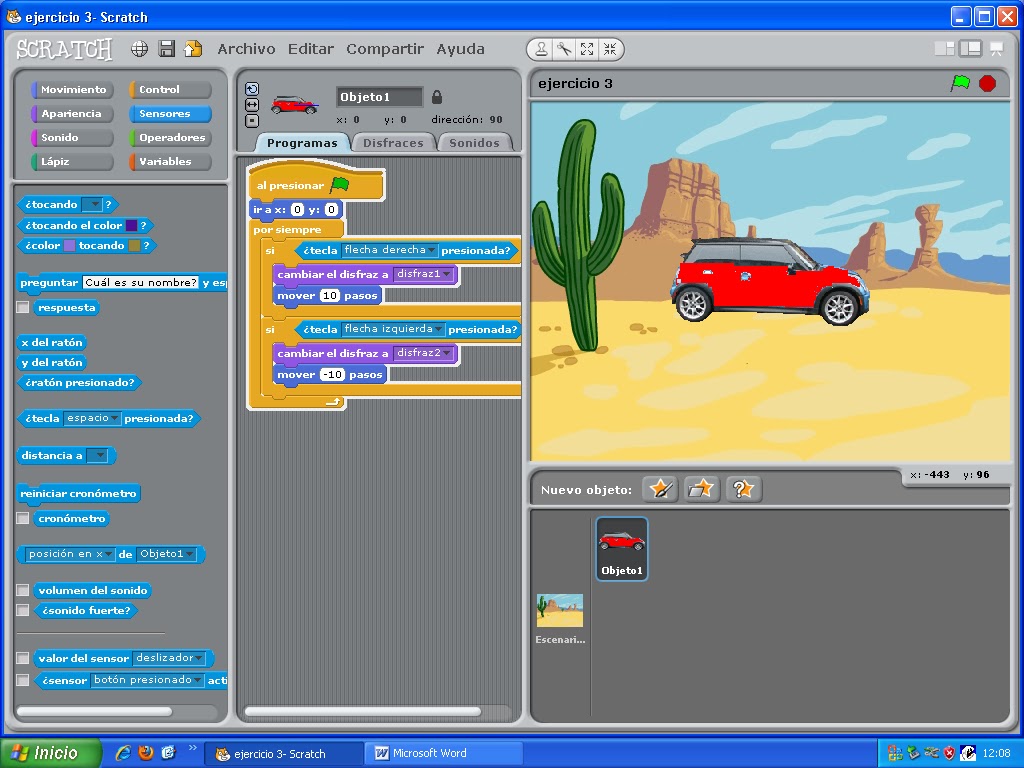The height and width of the screenshot is (768, 1024).
Task: Select the Movimiento block category
Action: click(x=72, y=89)
